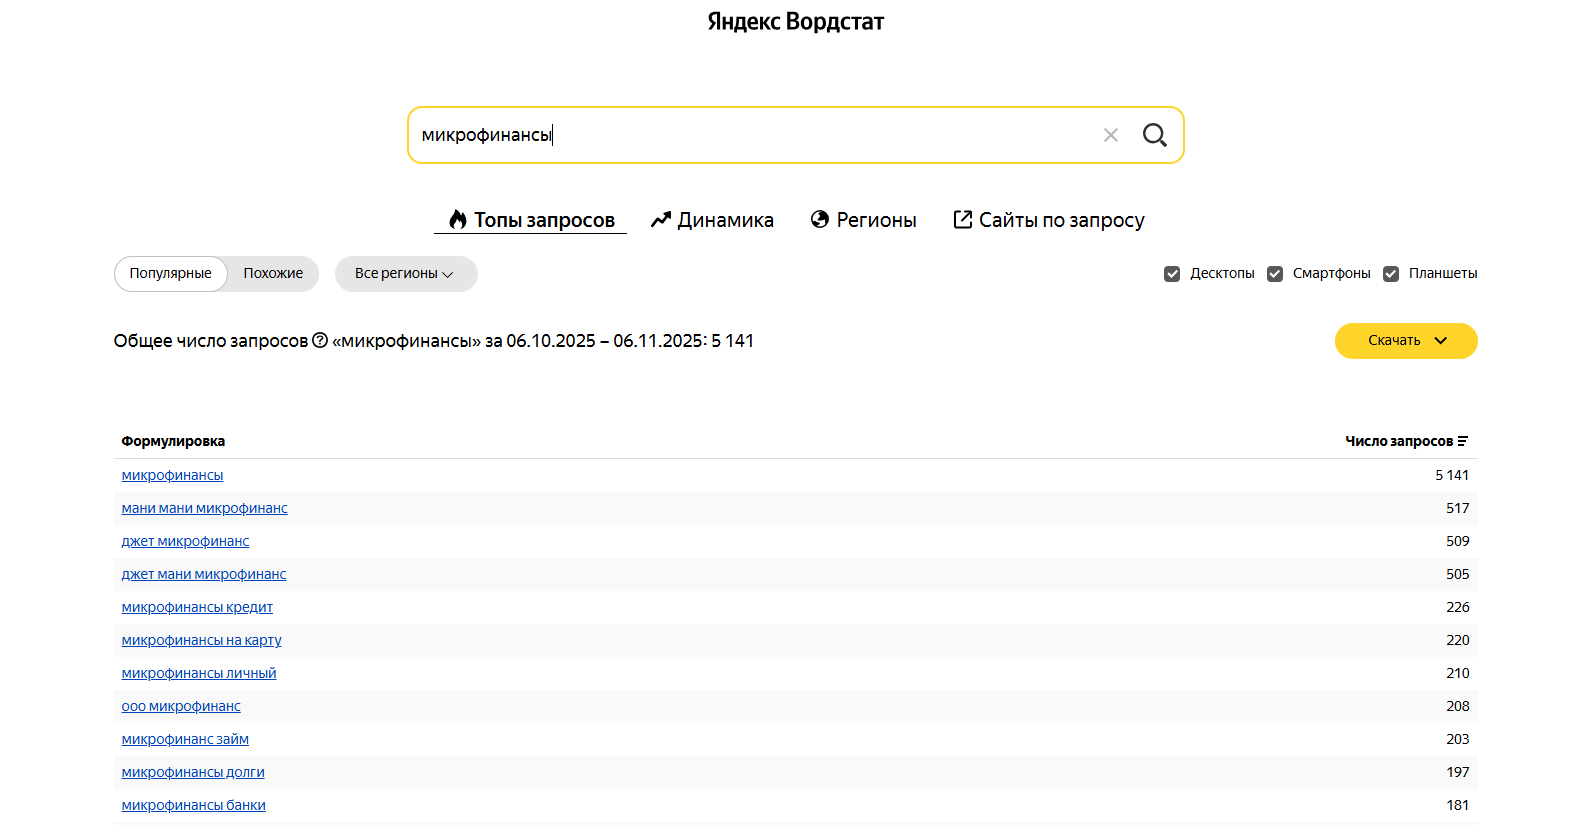
Task: Open the Топы запросов tab
Action: click(531, 220)
